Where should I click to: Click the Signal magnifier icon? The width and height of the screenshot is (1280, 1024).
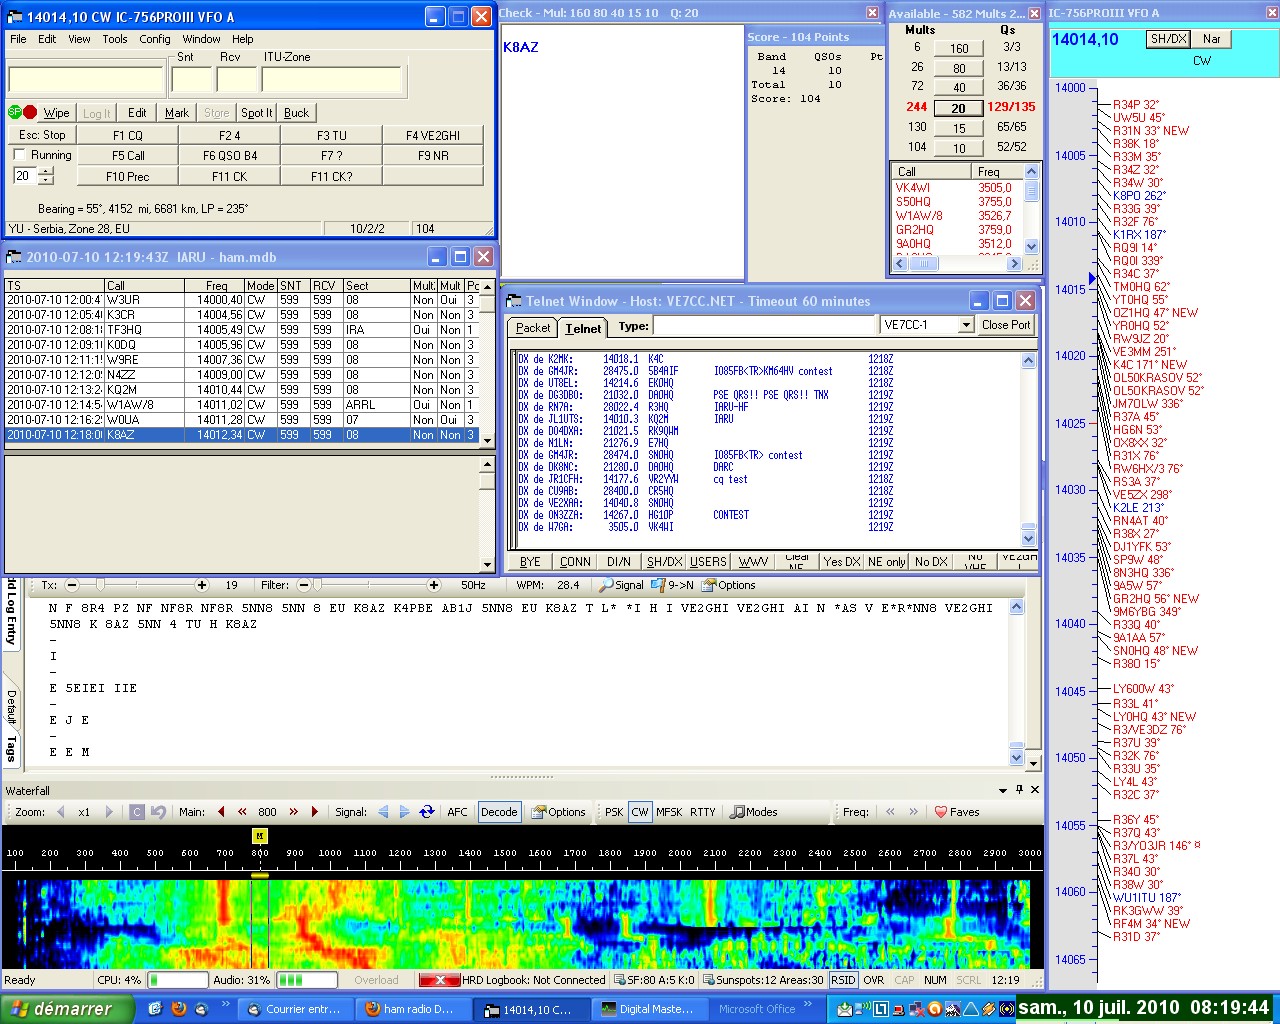point(605,585)
